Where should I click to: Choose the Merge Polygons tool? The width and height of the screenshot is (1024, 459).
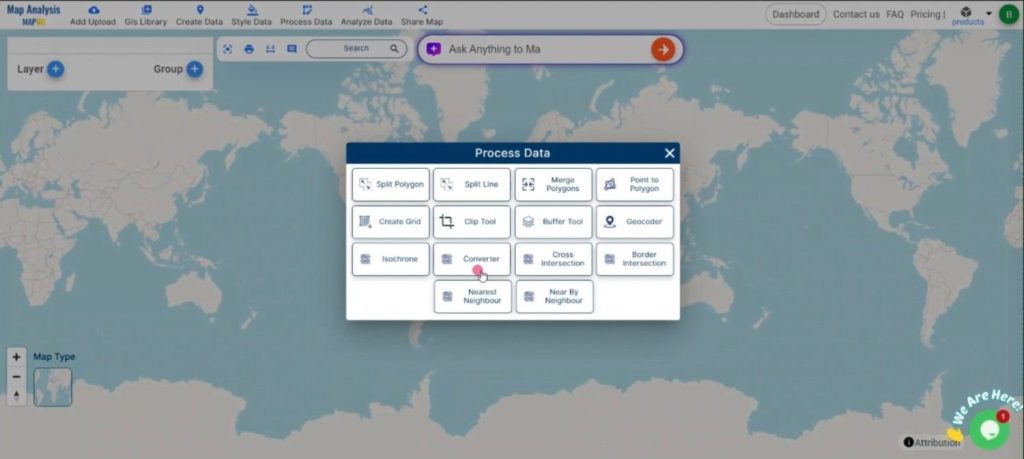point(553,184)
